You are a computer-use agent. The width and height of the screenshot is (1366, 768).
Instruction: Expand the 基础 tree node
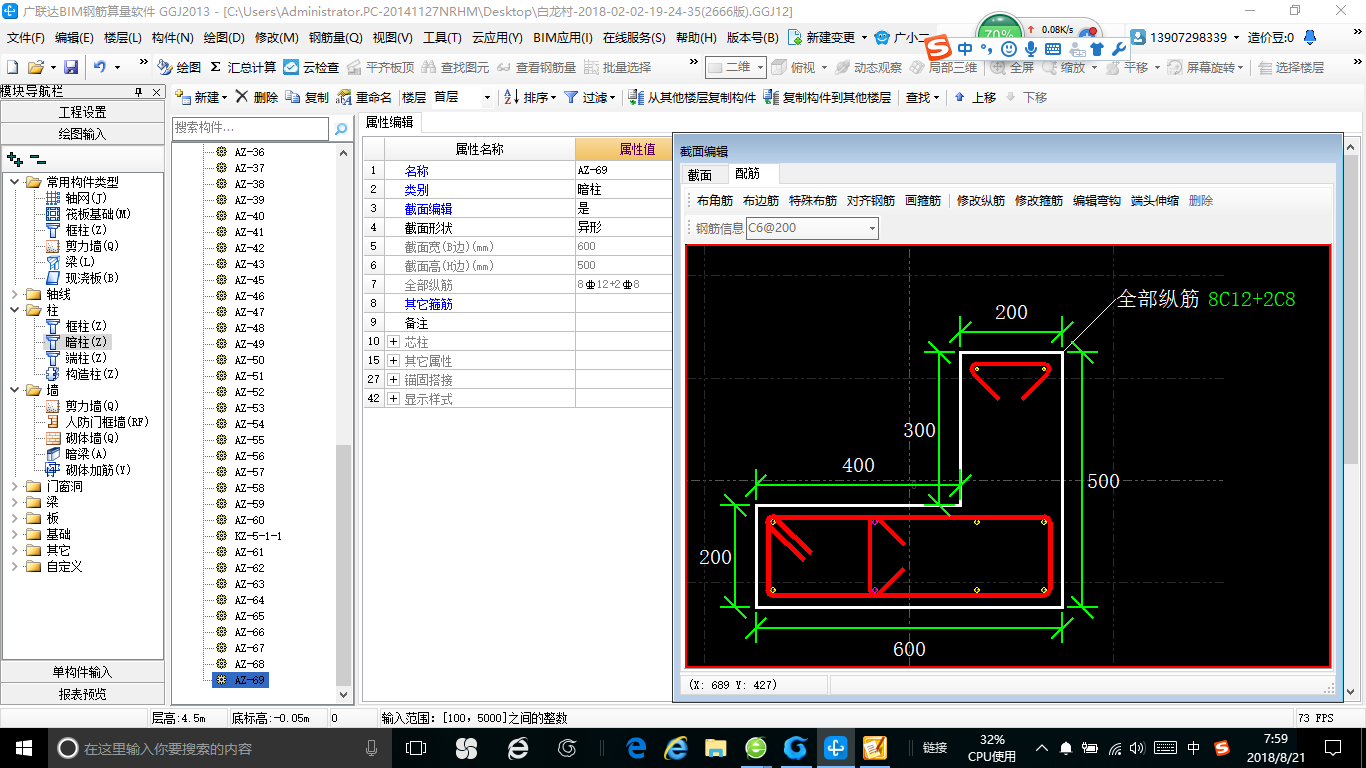pyautogui.click(x=14, y=534)
